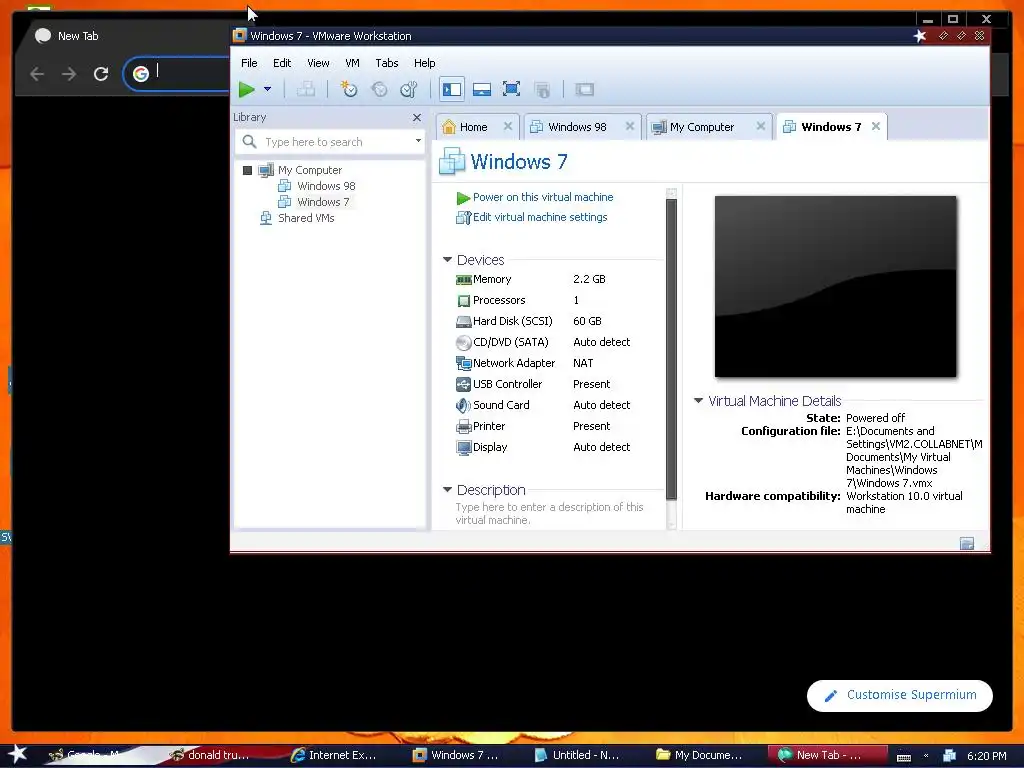Collapse the My Computer tree node
Image resolution: width=1024 pixels, height=768 pixels.
[248, 170]
